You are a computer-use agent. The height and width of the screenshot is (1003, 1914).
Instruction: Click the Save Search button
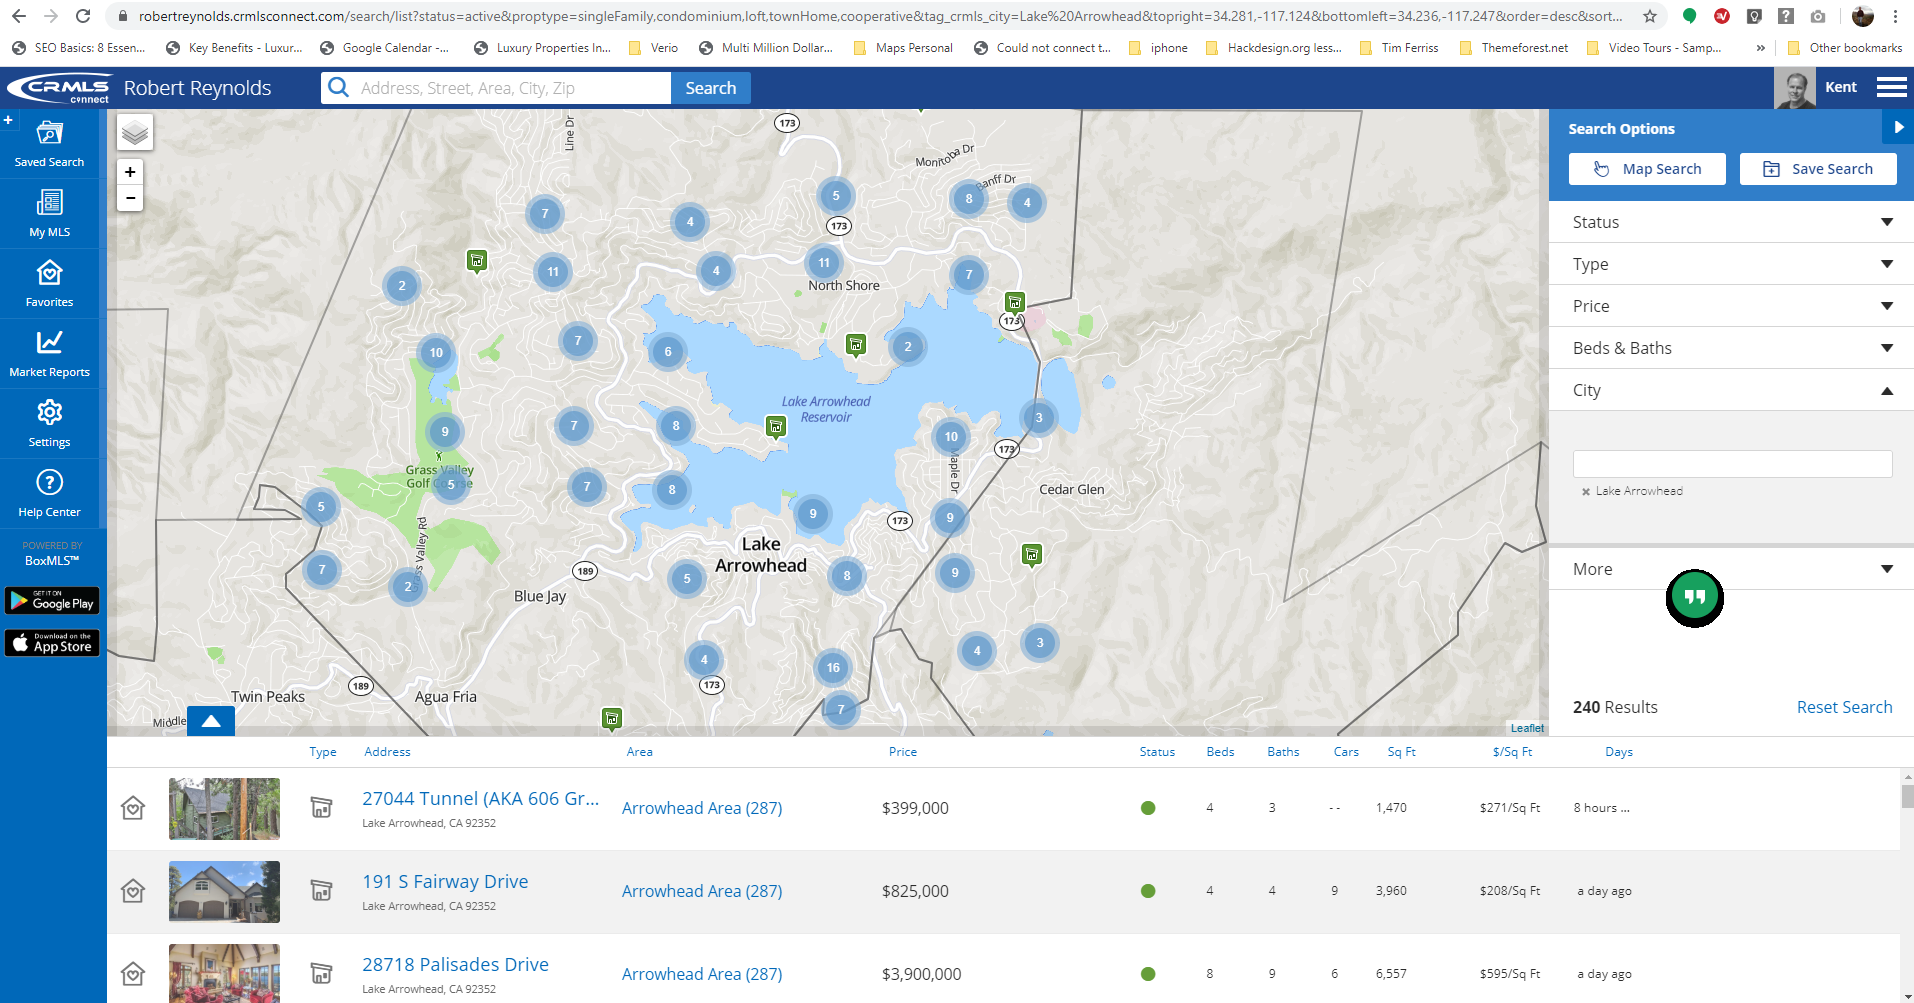pyautogui.click(x=1817, y=169)
